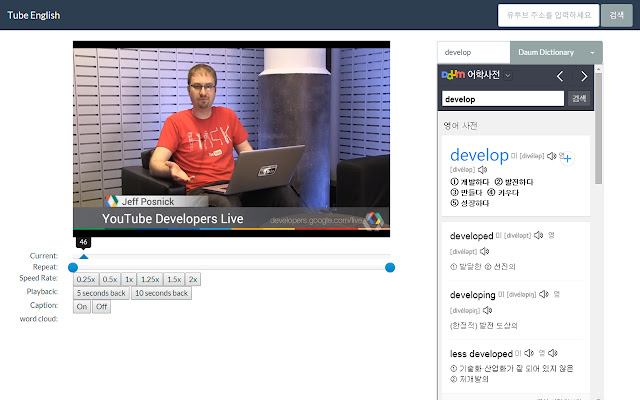Viewport: 640px width, 400px height.
Task: Jump 10 seconds back
Action: 161,293
